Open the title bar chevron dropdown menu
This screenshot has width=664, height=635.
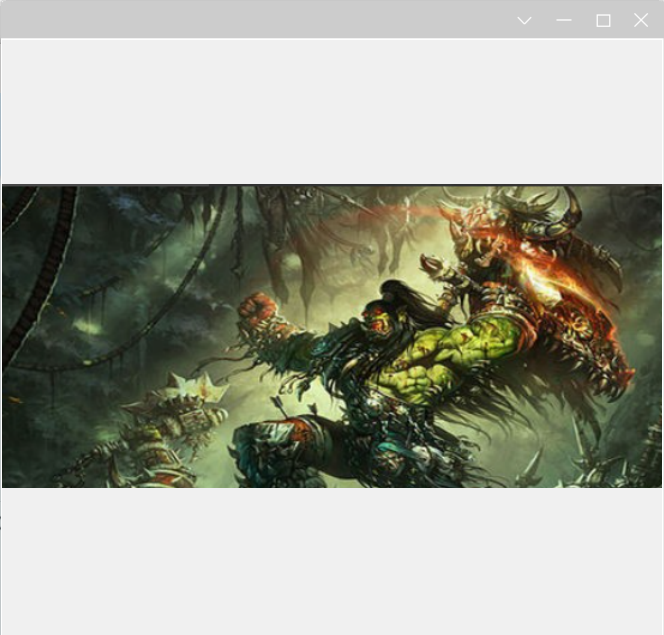coord(524,20)
